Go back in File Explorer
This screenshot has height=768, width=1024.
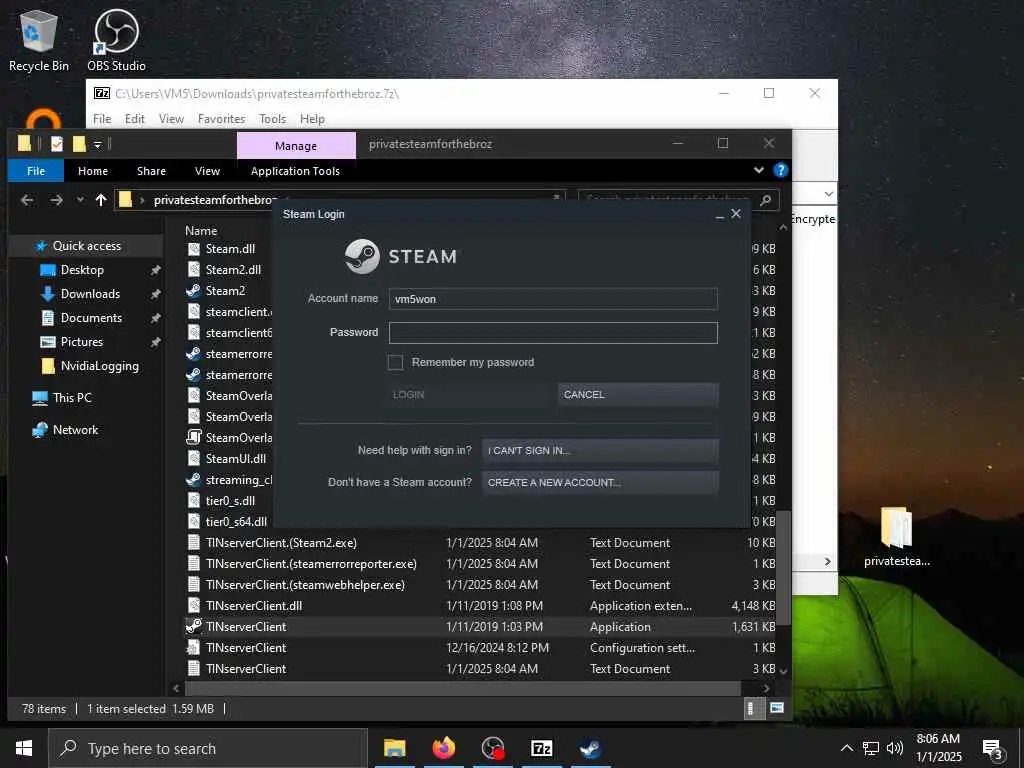pyautogui.click(x=27, y=200)
